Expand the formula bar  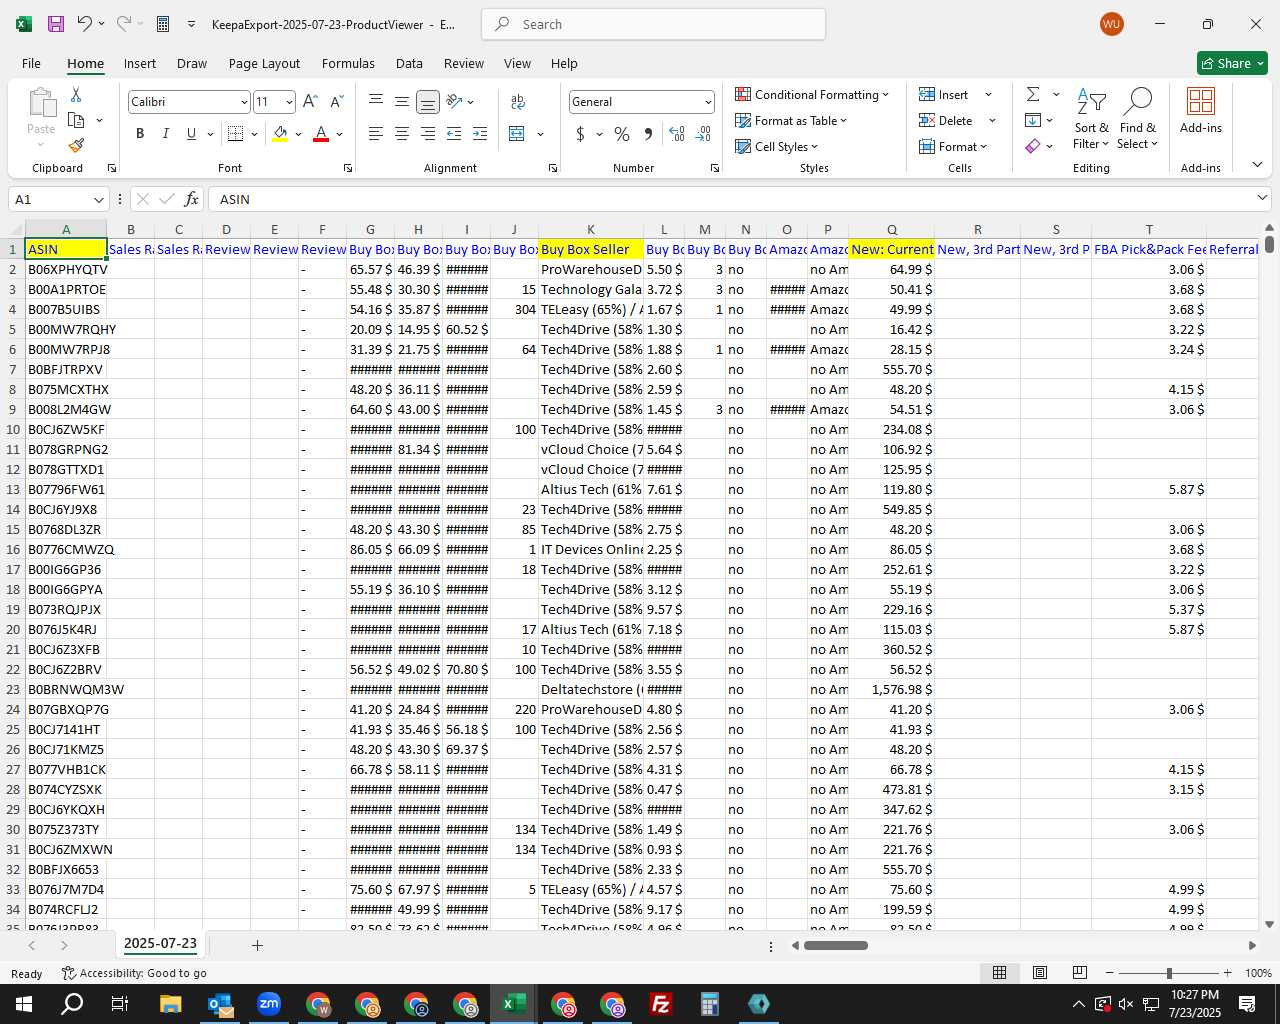[x=1262, y=198]
